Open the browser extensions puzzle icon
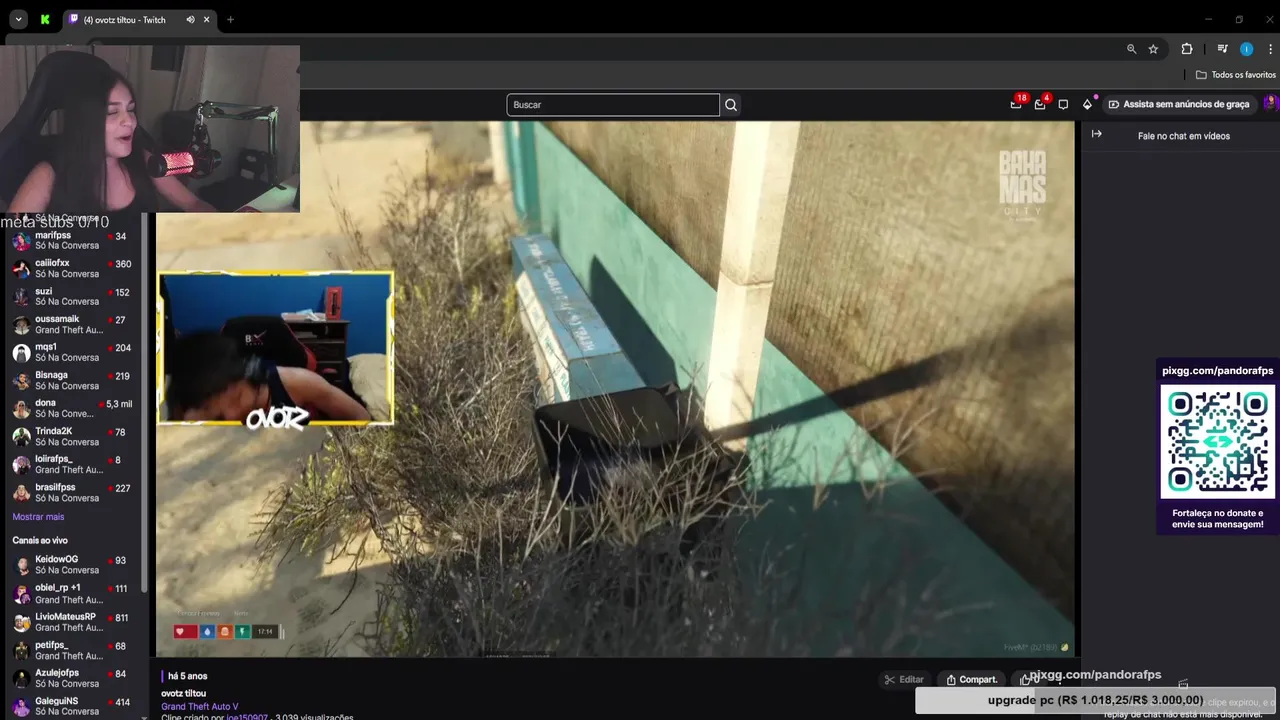This screenshot has height=720, width=1280. (x=1187, y=49)
